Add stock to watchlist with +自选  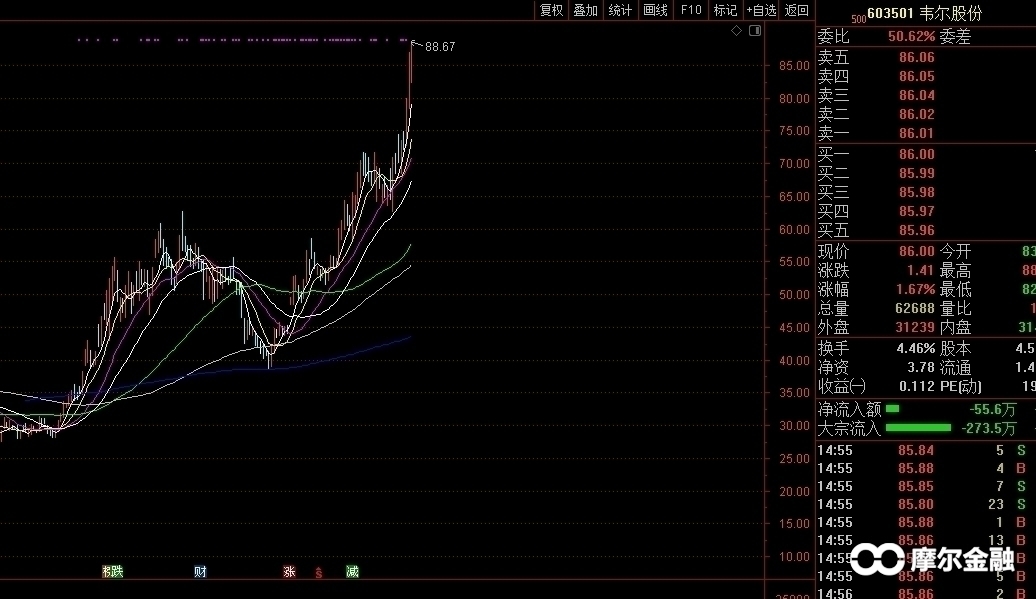point(761,10)
